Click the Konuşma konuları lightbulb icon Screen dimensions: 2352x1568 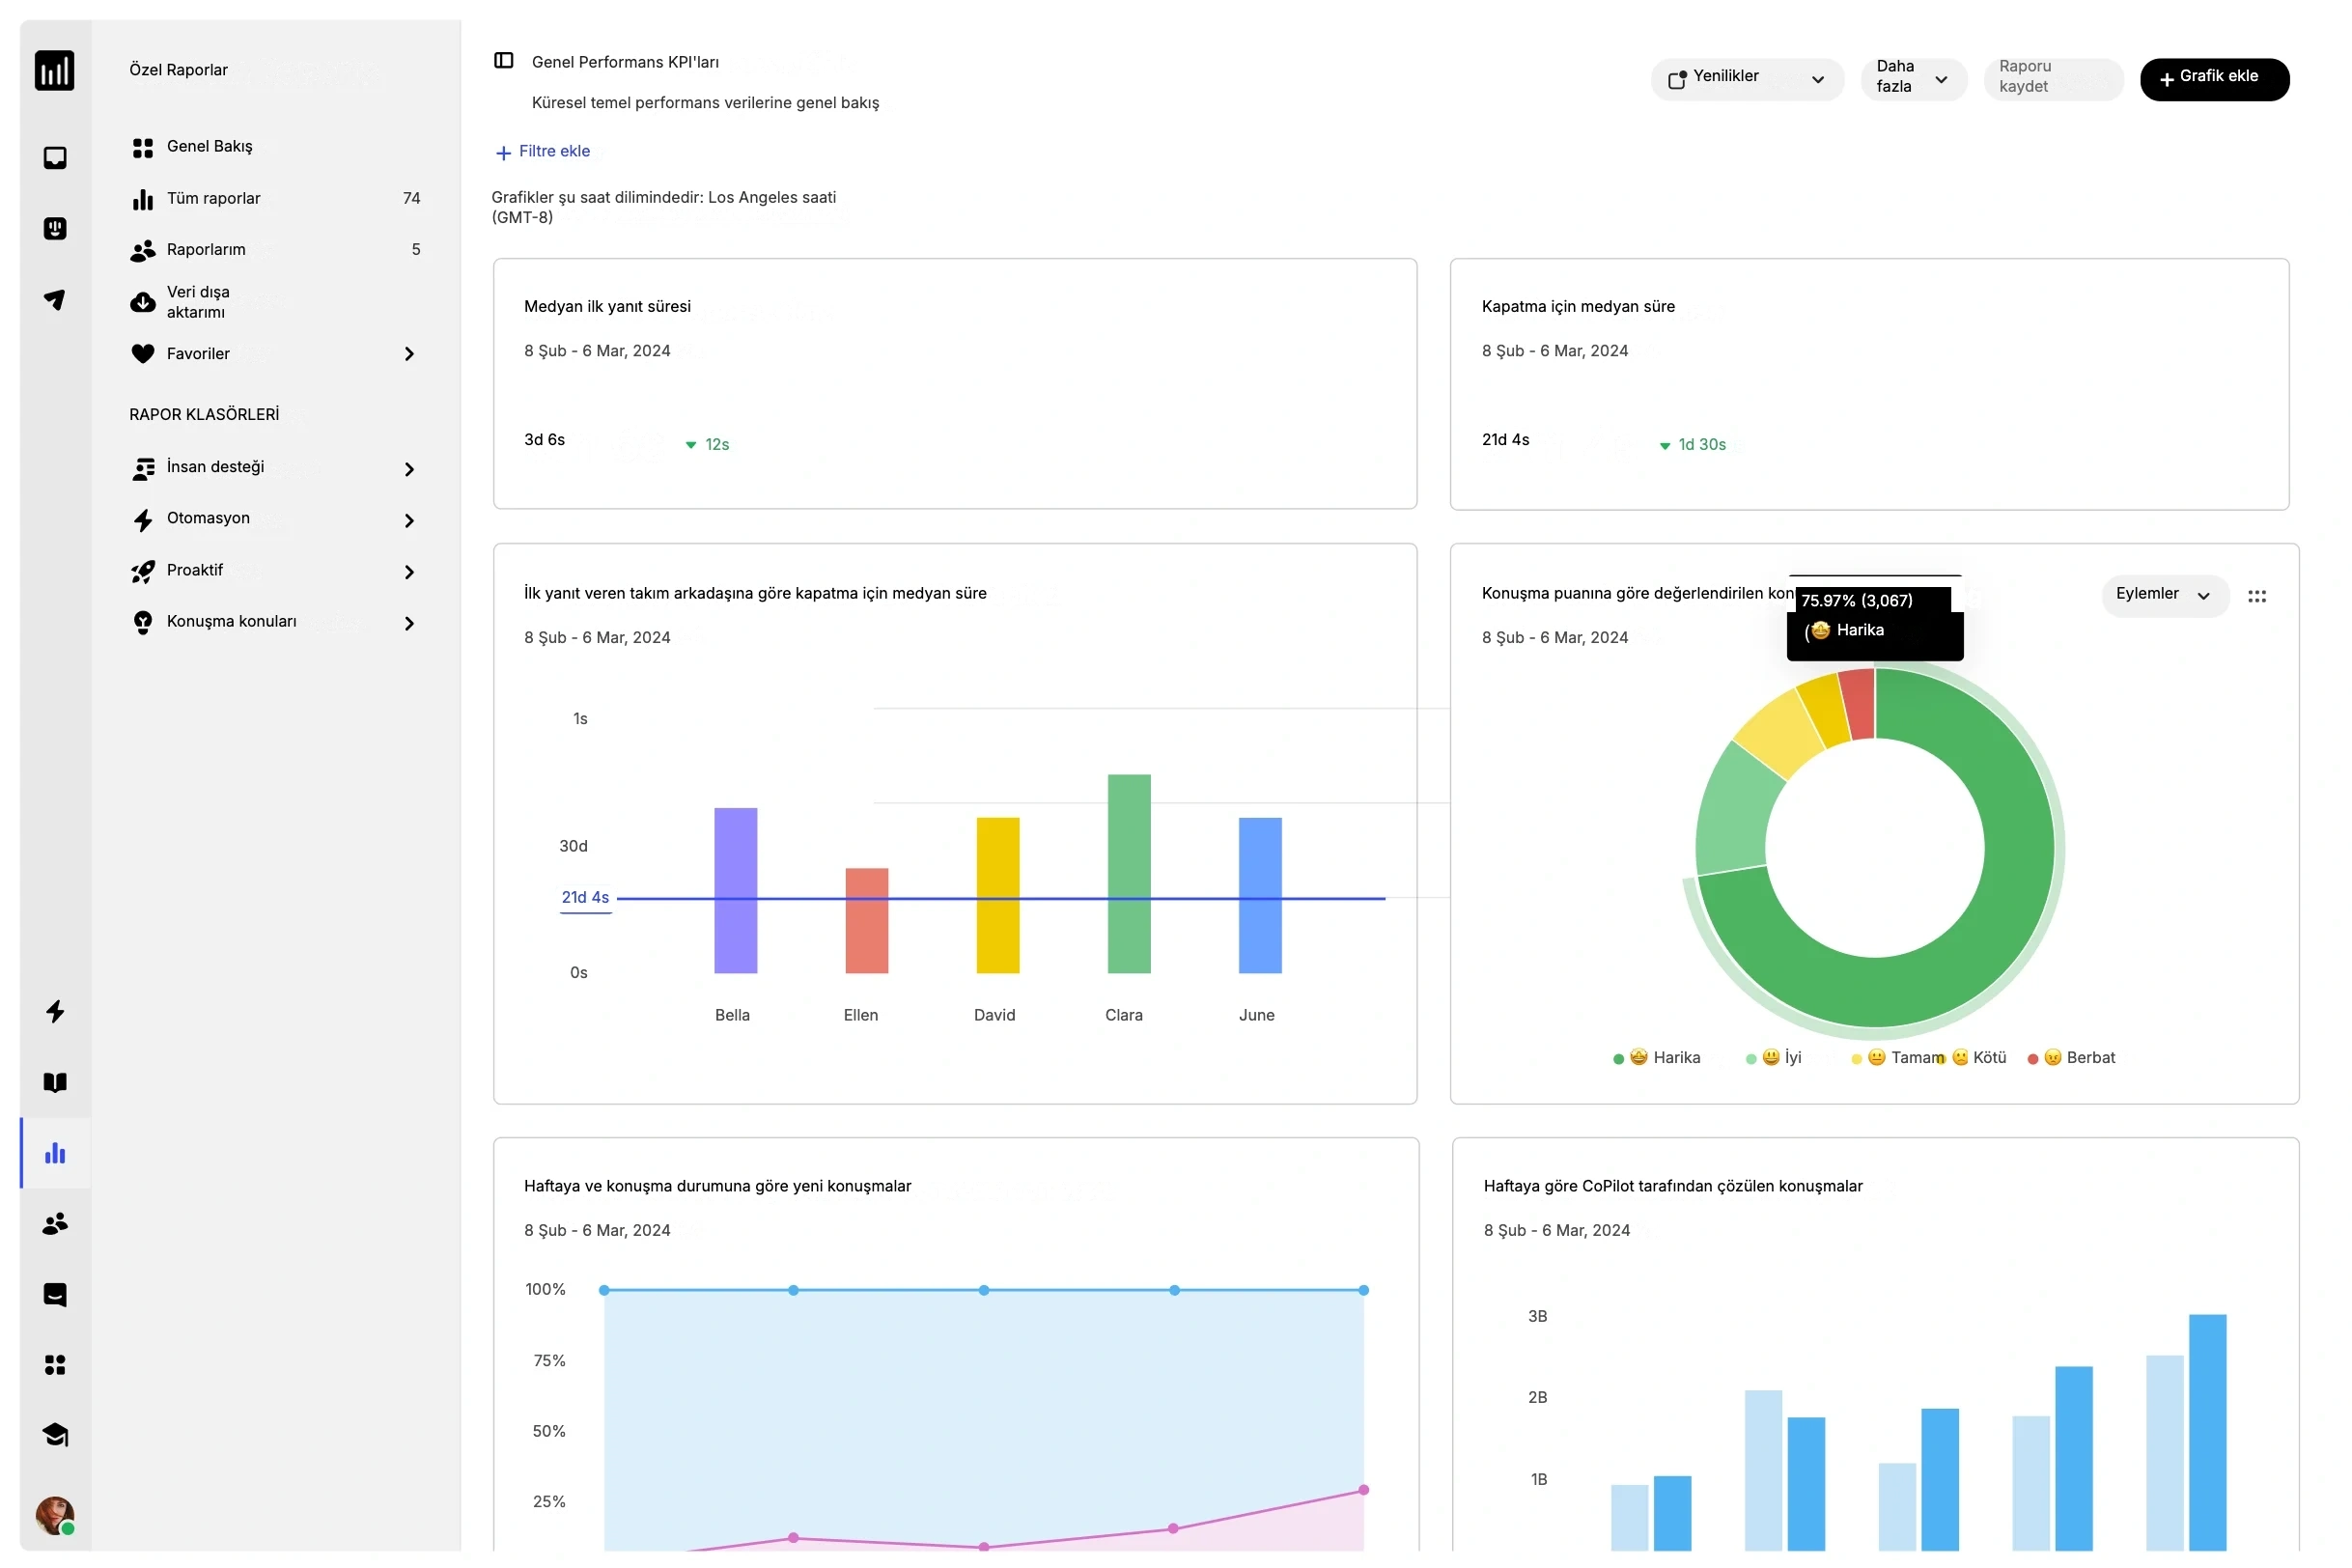pyautogui.click(x=143, y=622)
